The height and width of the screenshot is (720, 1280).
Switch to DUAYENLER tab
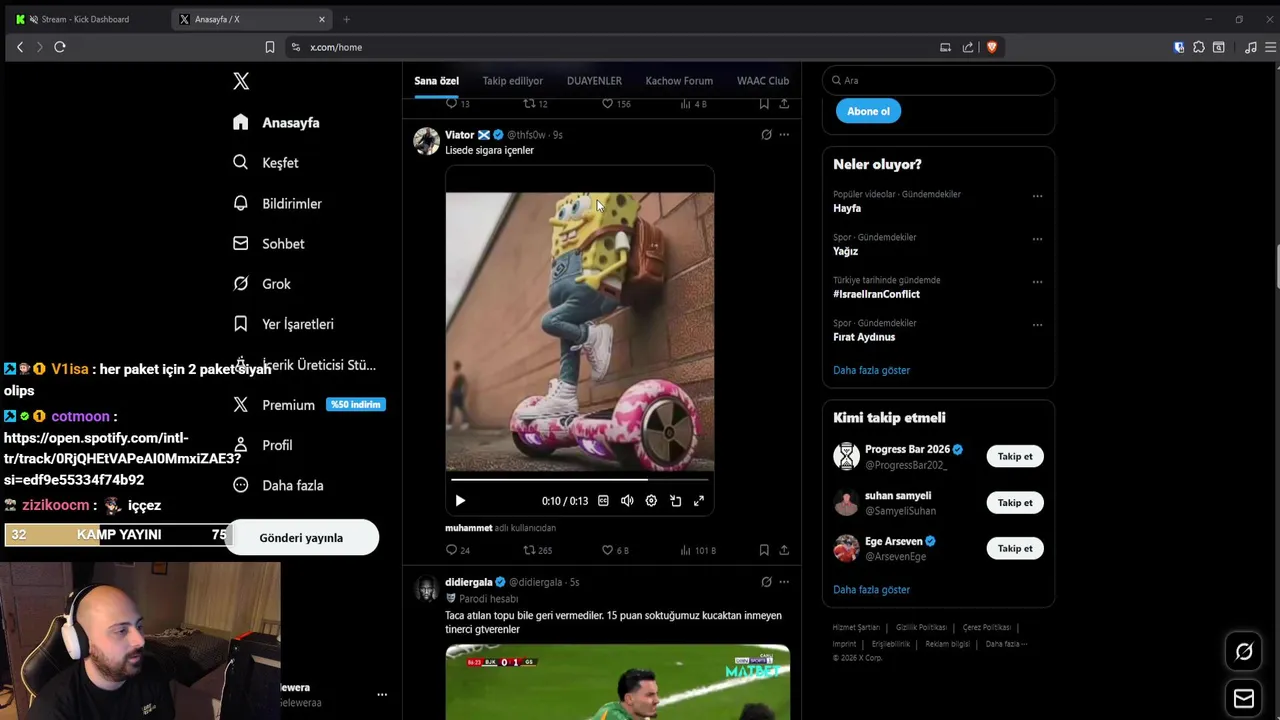(x=594, y=81)
